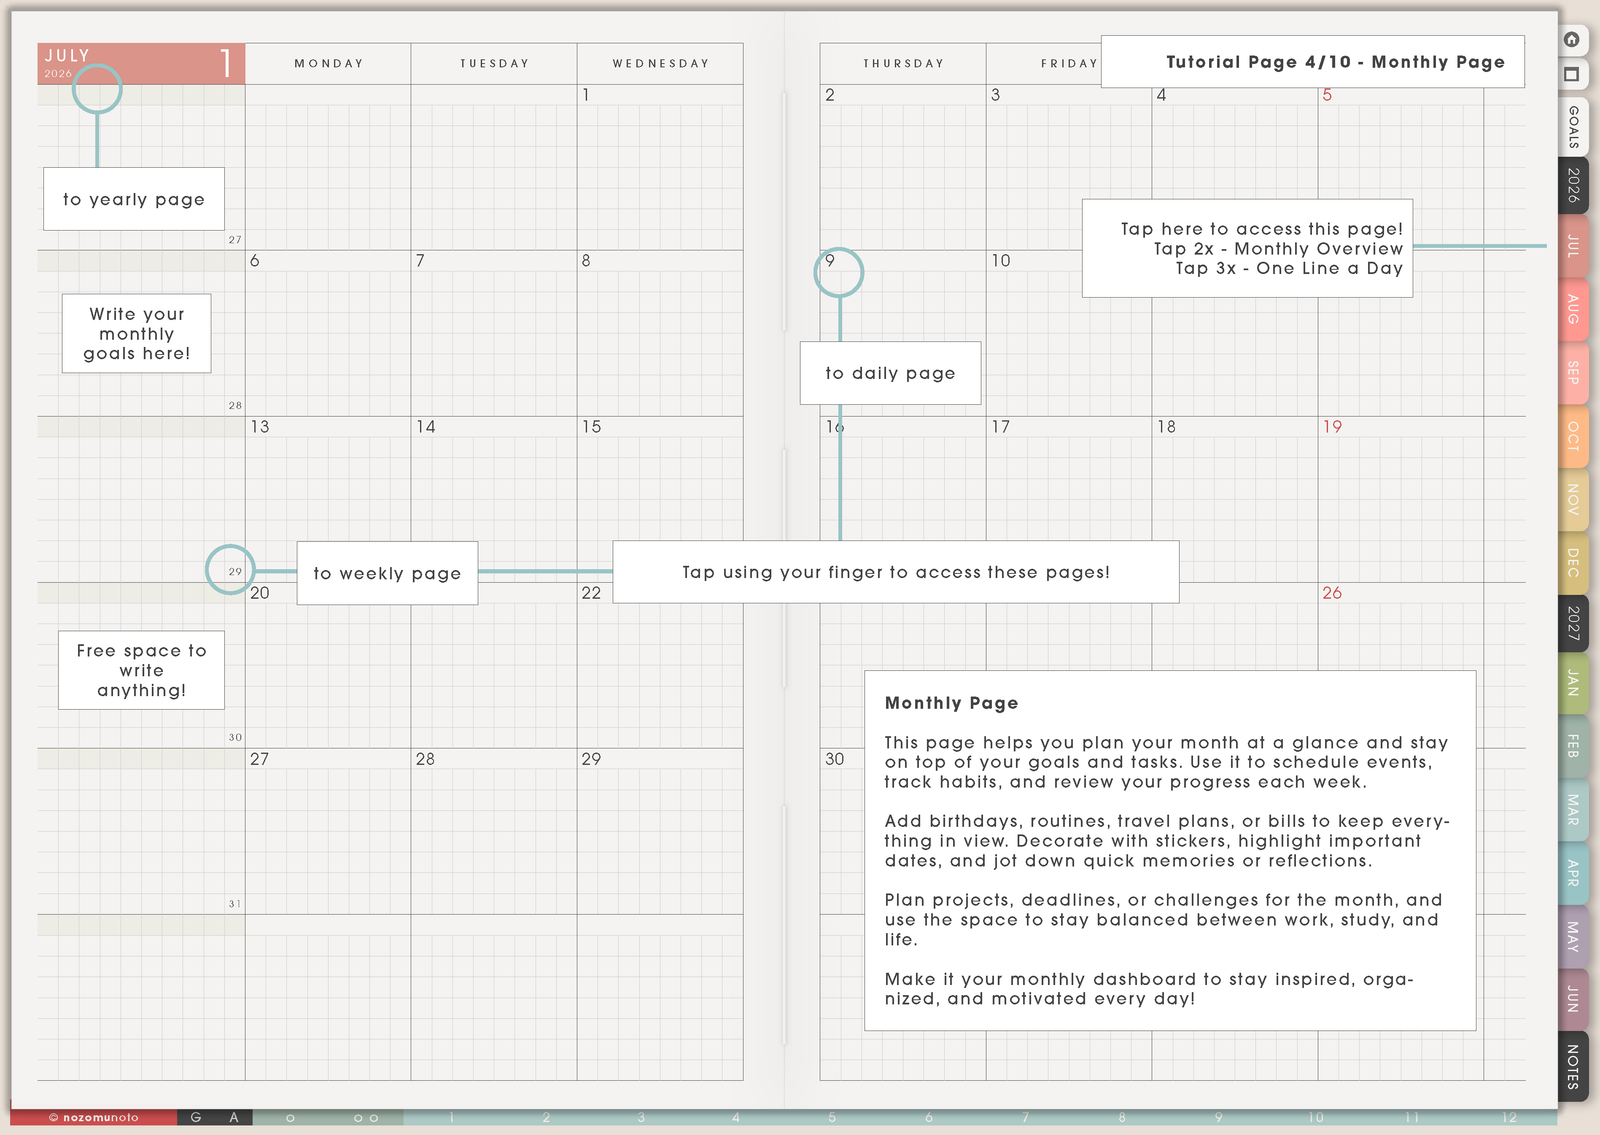The height and width of the screenshot is (1135, 1600).
Task: Select the A button in bottom bar
Action: pos(234,1118)
